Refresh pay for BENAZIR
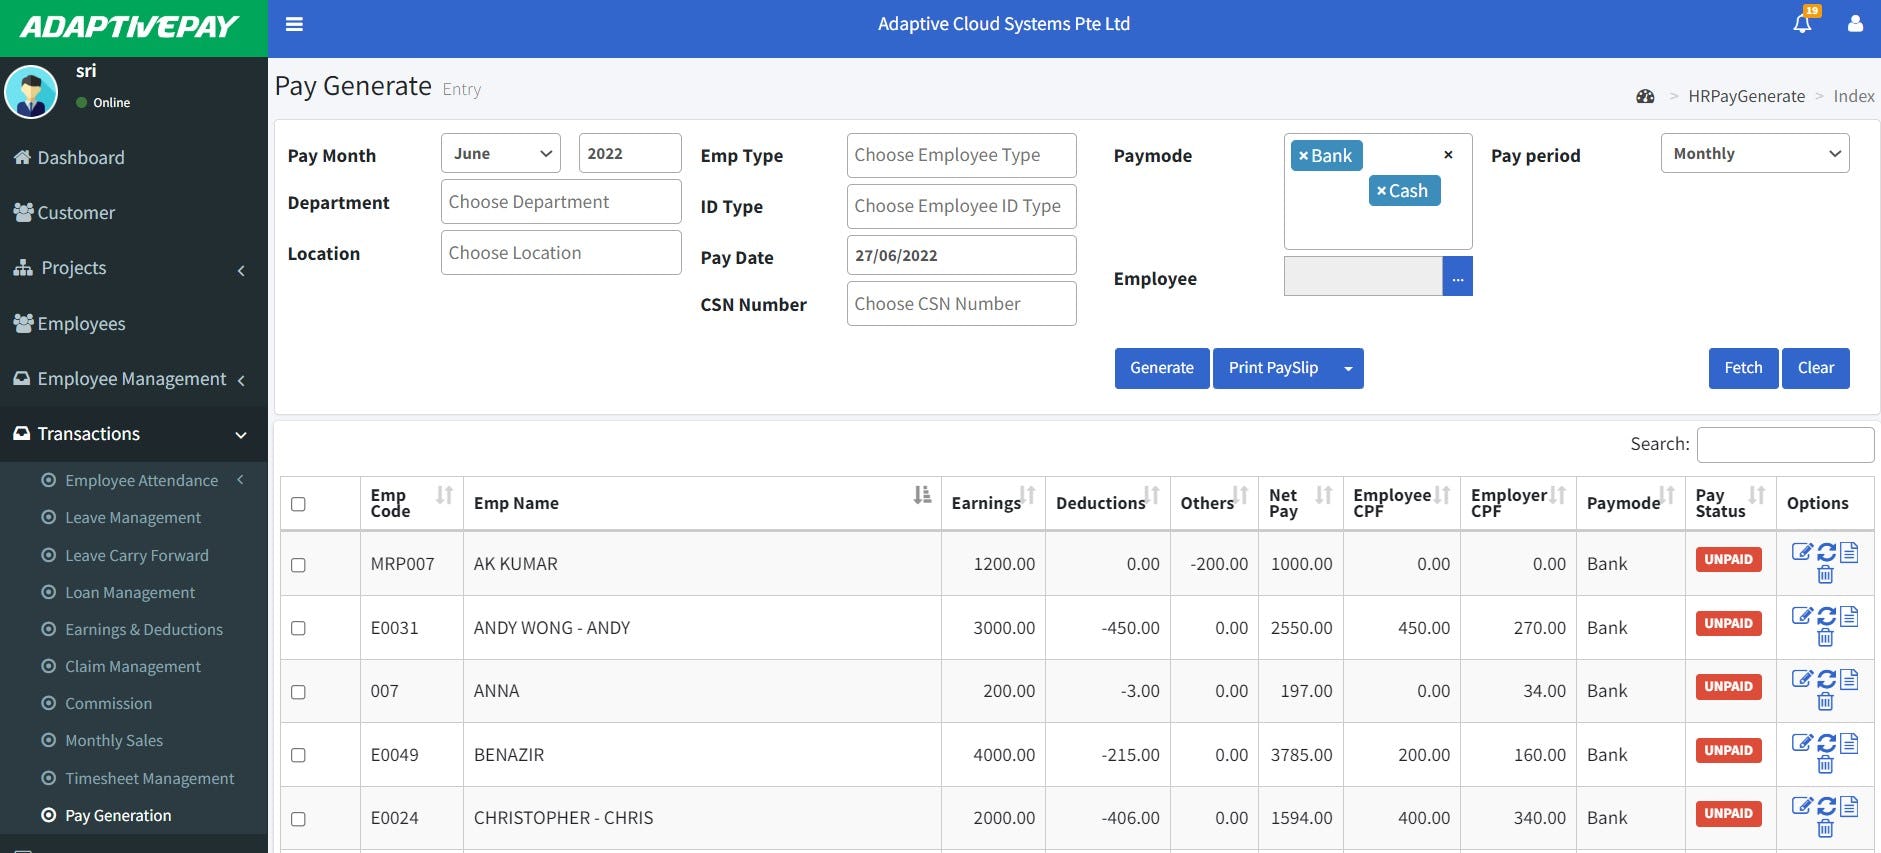 tap(1826, 743)
